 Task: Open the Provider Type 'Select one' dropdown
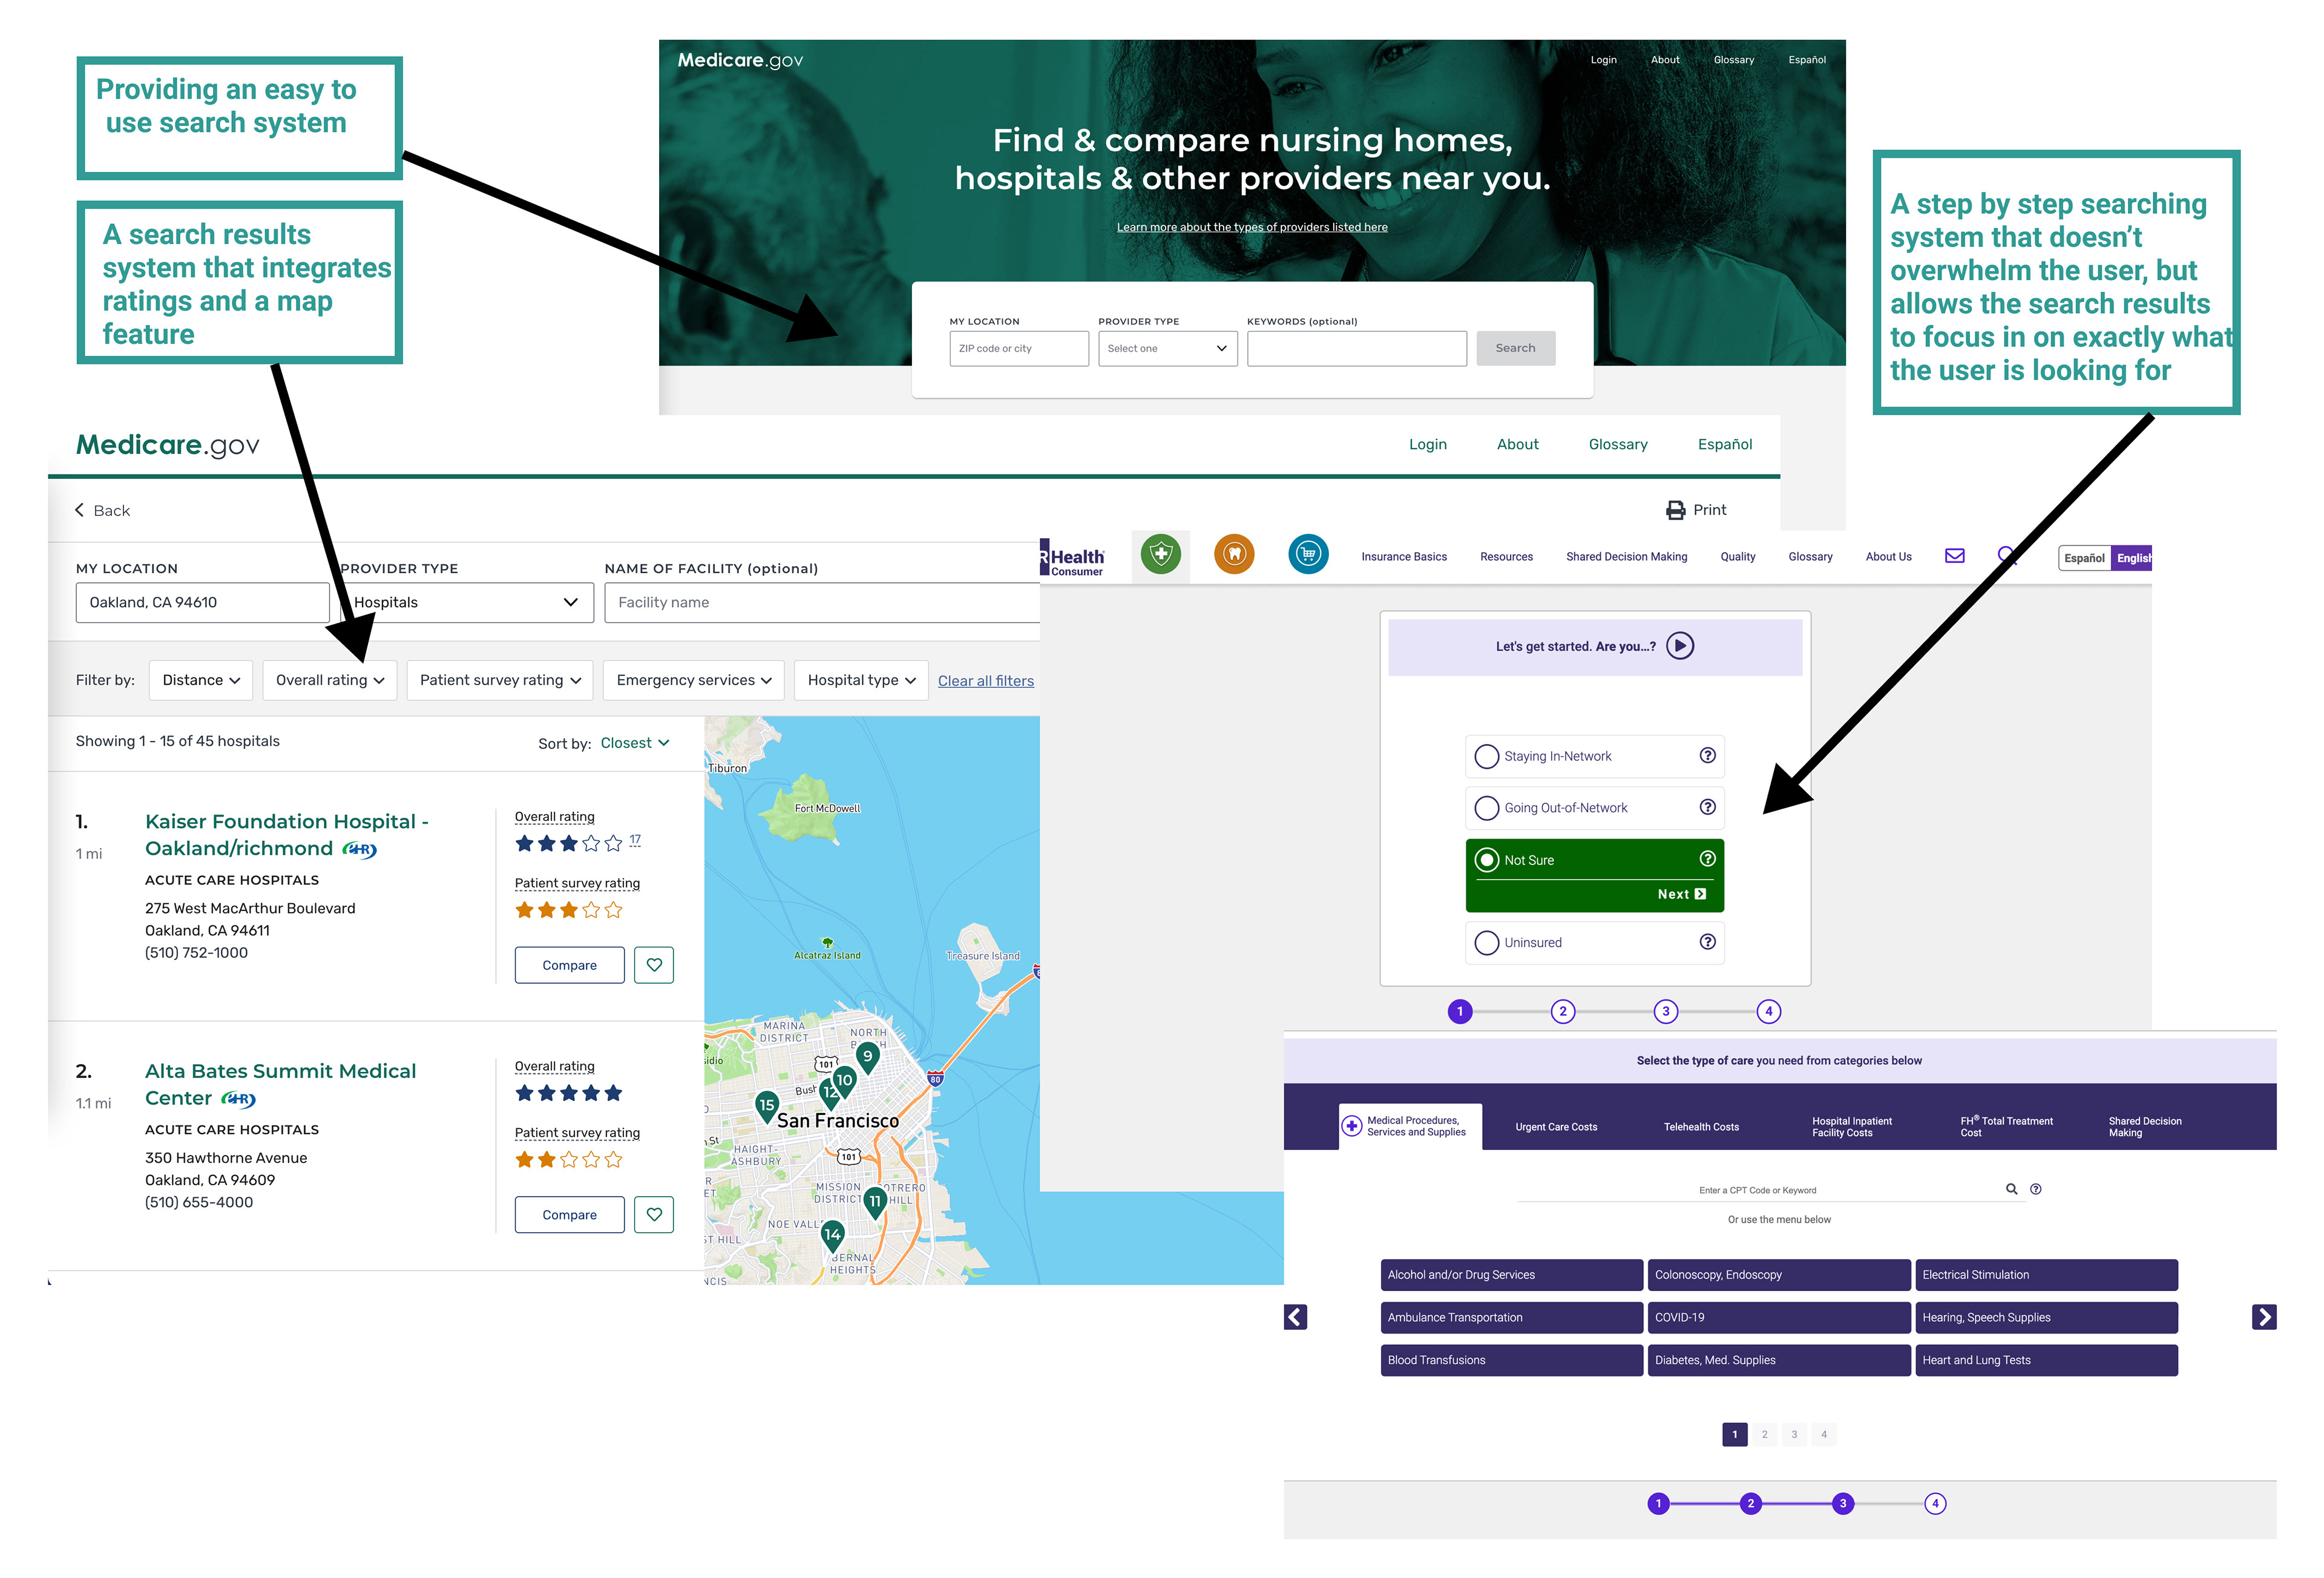point(1167,348)
